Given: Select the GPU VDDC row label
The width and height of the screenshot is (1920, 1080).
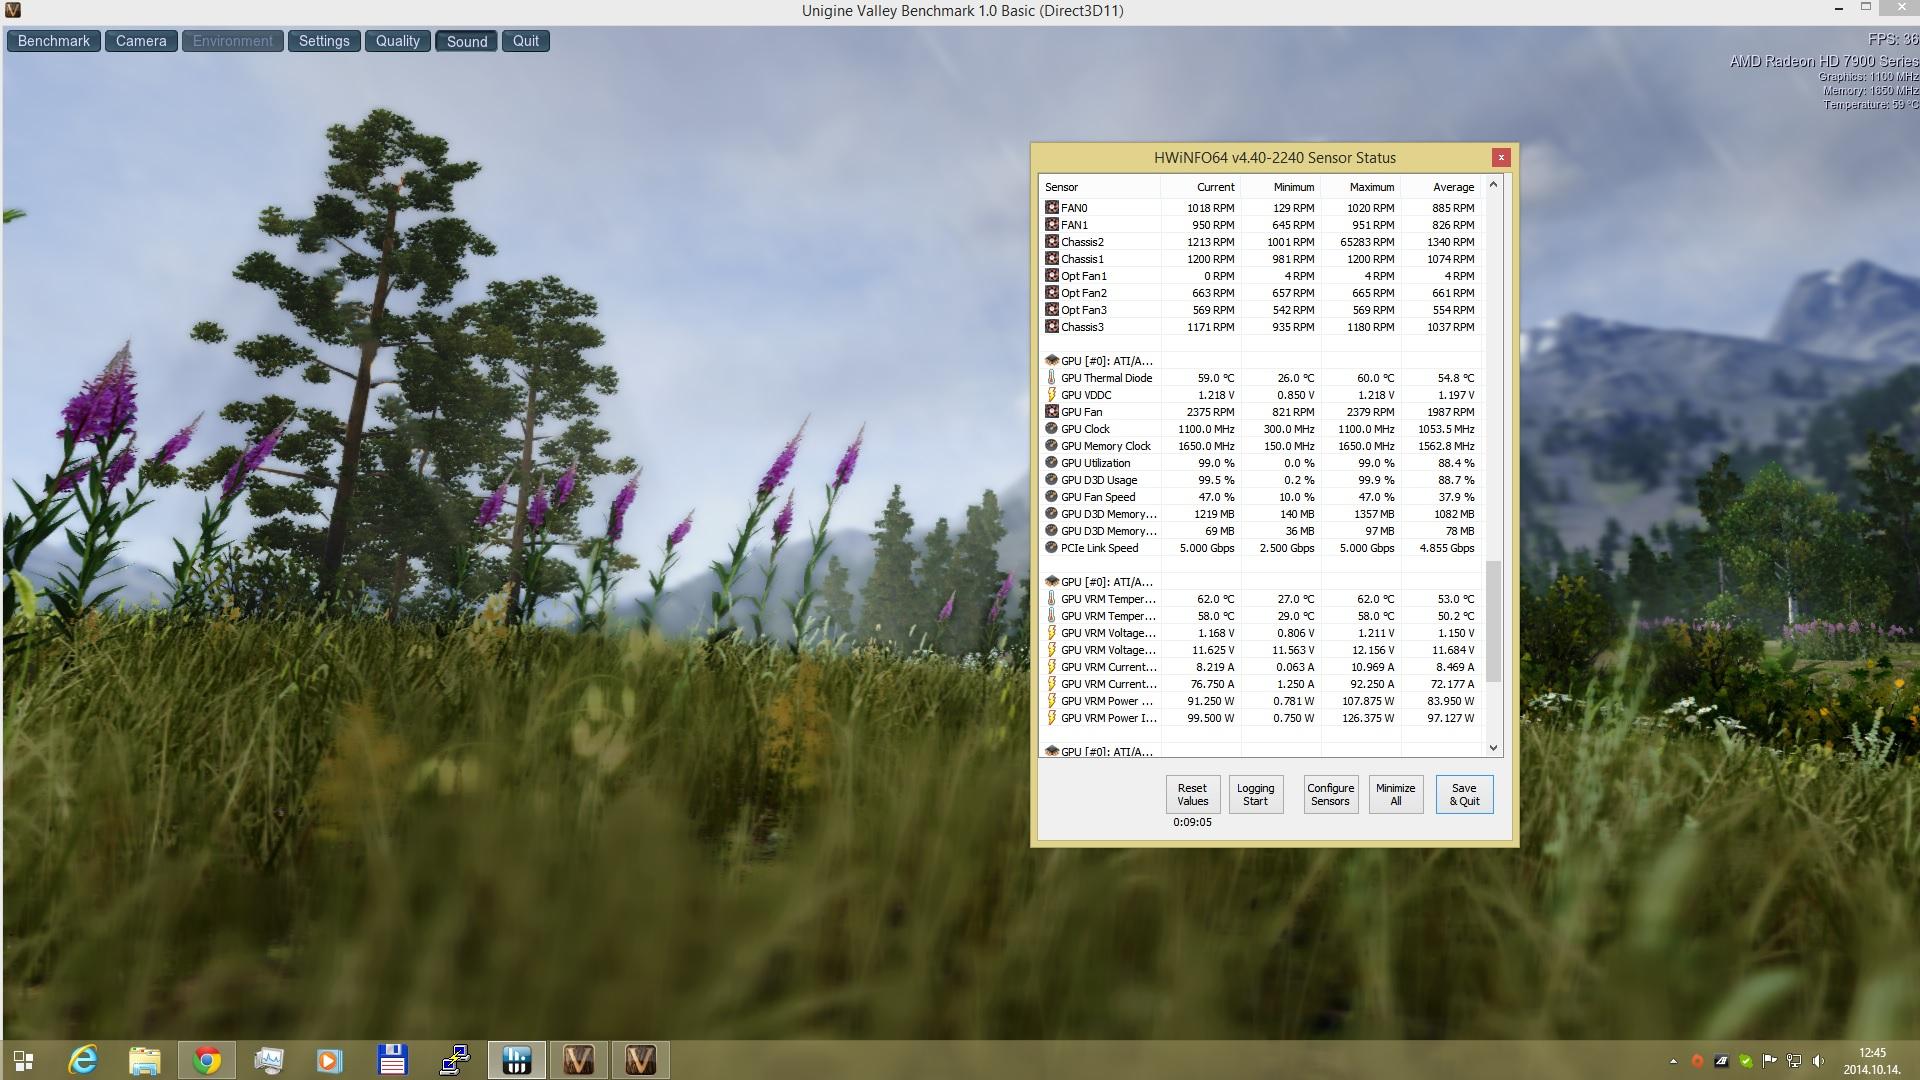Looking at the screenshot, I should coord(1086,395).
